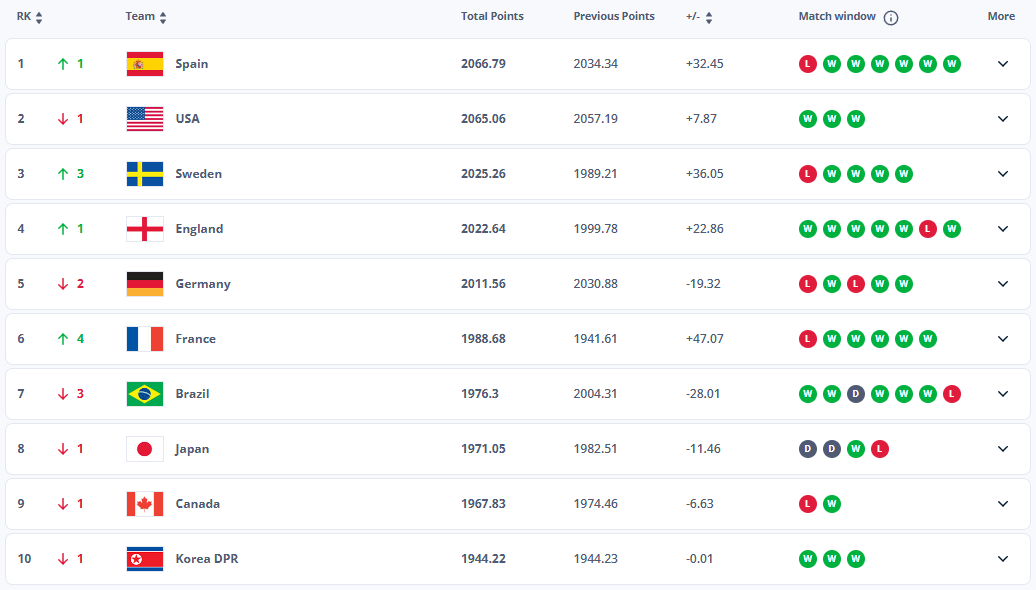Click the Brazil flag icon
Image resolution: width=1036 pixels, height=590 pixels.
145,394
